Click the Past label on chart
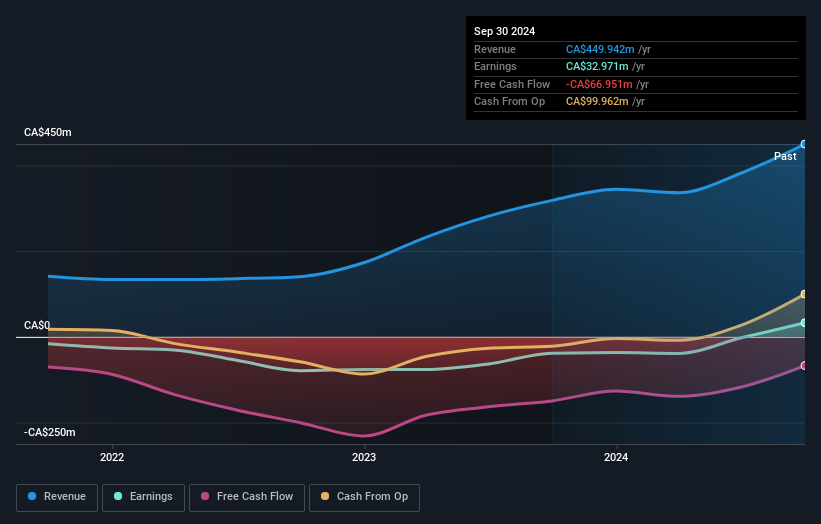821x524 pixels. [785, 156]
